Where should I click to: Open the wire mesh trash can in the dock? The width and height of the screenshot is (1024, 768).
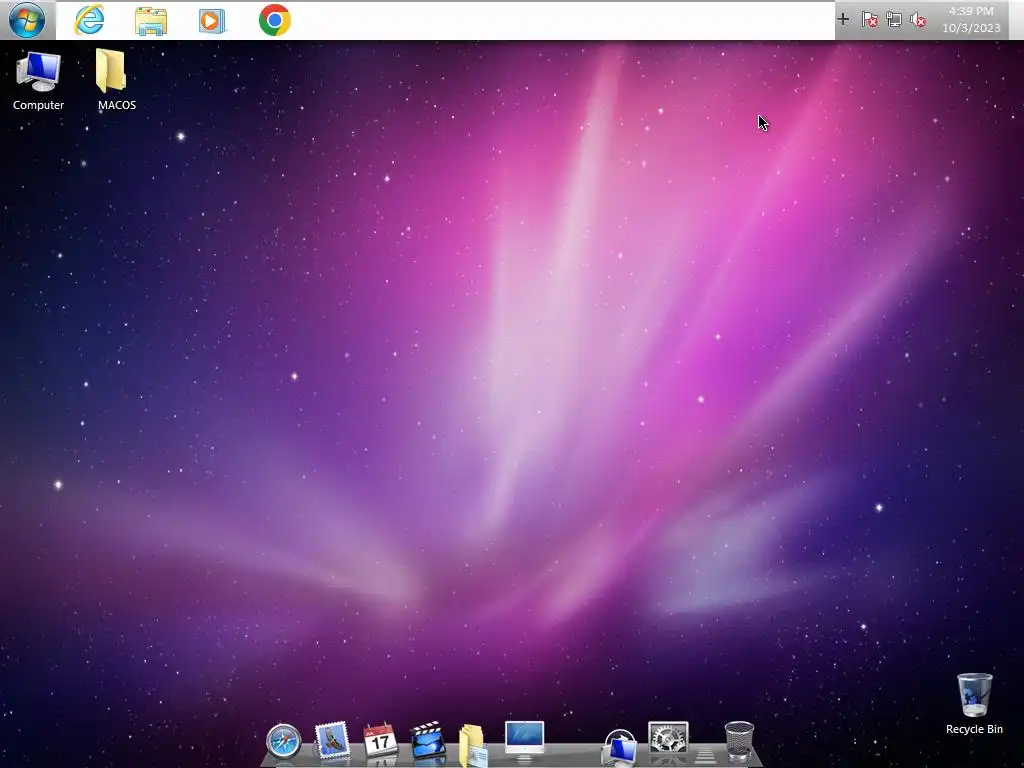[739, 741]
